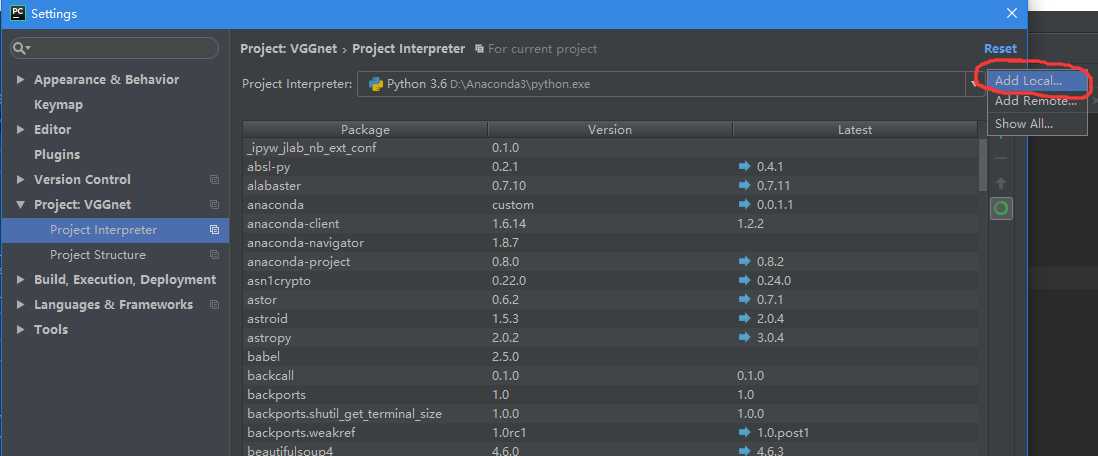Choose Show All... from the interpreter menu
This screenshot has height=456, width=1098.
coord(1037,124)
